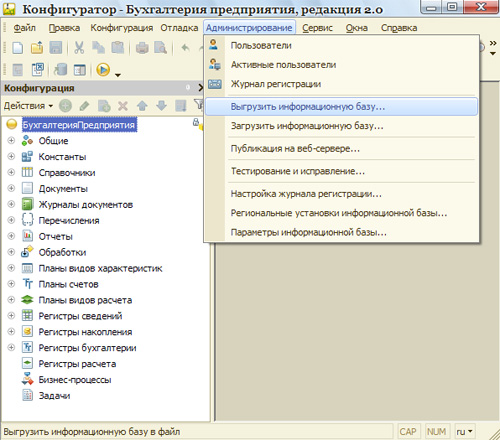Expand the Регистры сведений node
This screenshot has height=440, width=500.
coord(11,316)
